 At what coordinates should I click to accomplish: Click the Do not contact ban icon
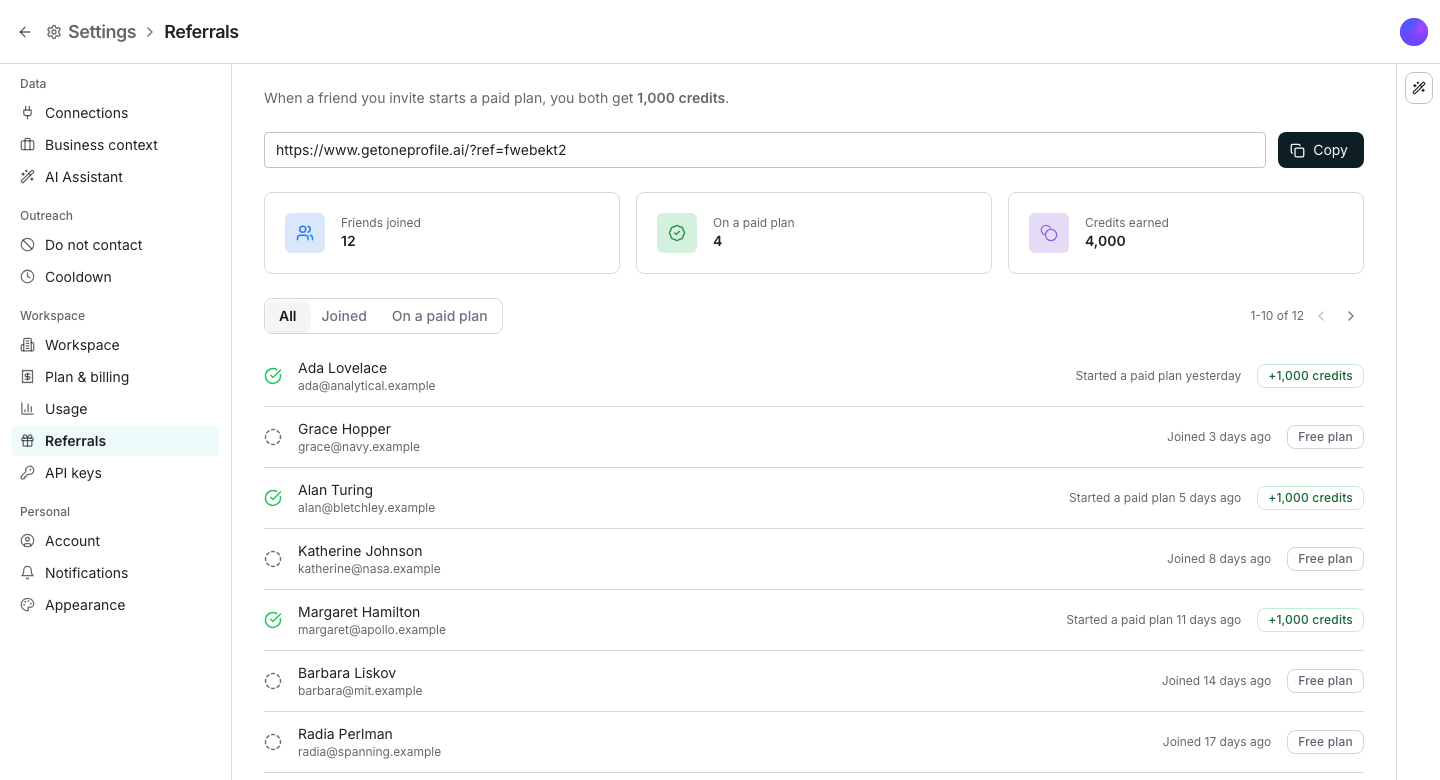tap(28, 245)
